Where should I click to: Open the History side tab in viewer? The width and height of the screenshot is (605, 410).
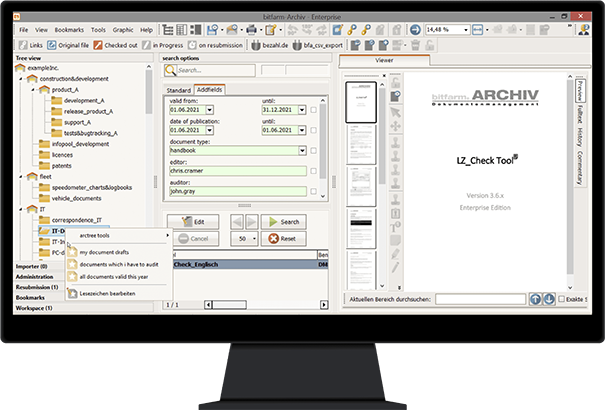coord(579,137)
